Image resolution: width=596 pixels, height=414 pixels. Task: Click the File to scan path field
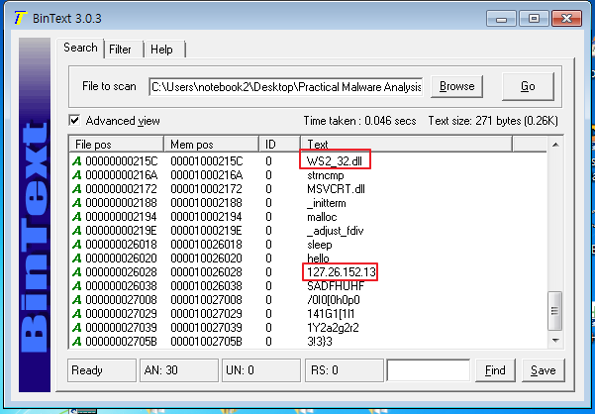coord(286,87)
